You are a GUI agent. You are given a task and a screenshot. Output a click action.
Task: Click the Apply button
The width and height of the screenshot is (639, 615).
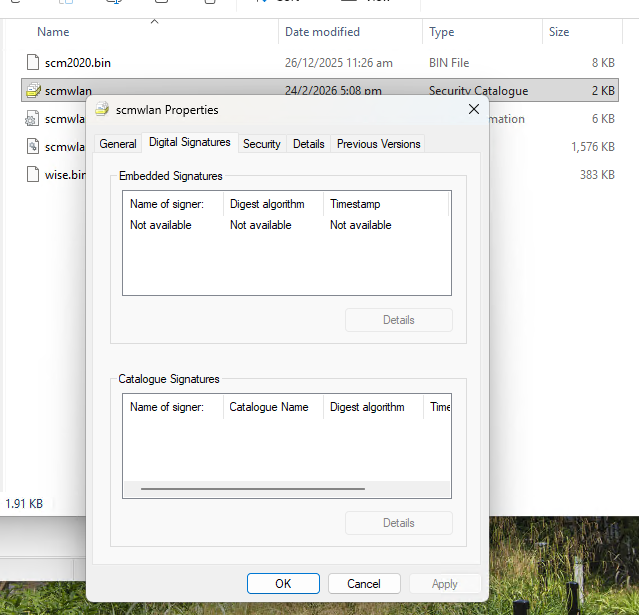445,584
